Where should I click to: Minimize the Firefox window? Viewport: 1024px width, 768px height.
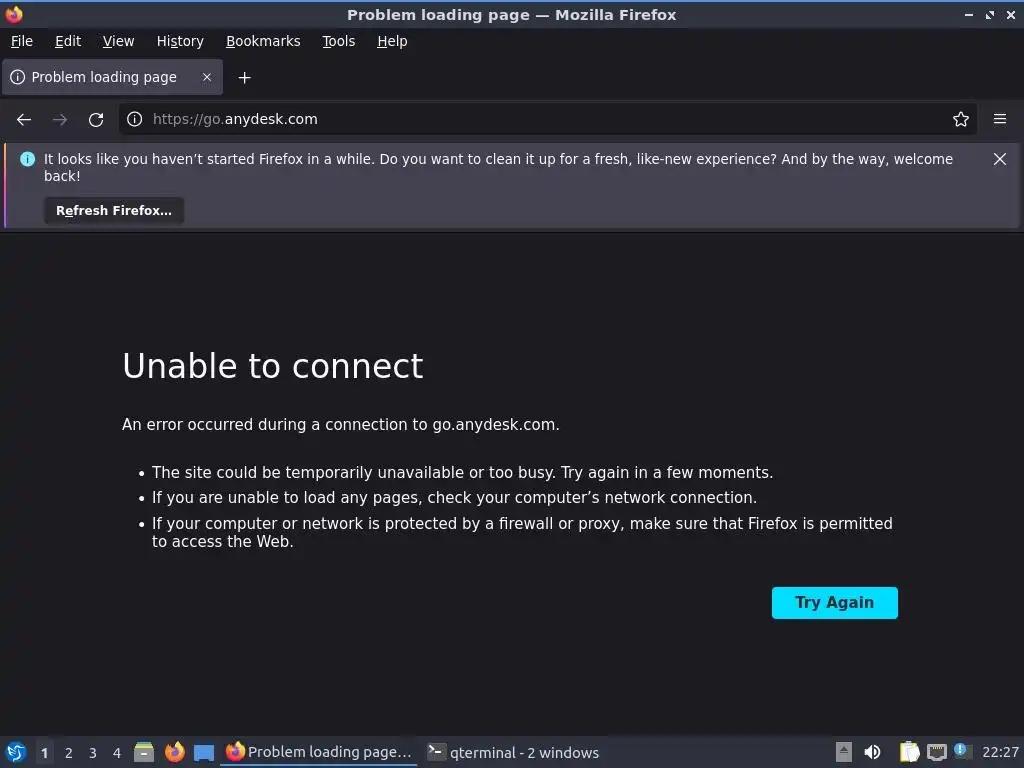969,14
